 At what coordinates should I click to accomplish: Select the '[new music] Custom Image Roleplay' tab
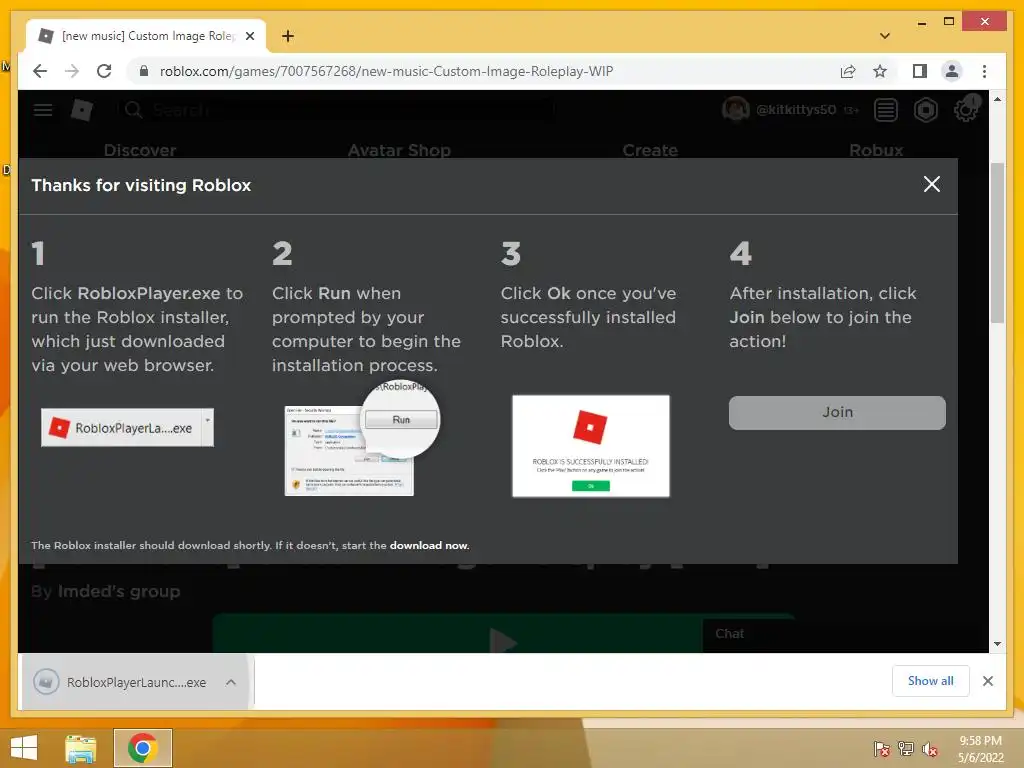click(x=146, y=36)
